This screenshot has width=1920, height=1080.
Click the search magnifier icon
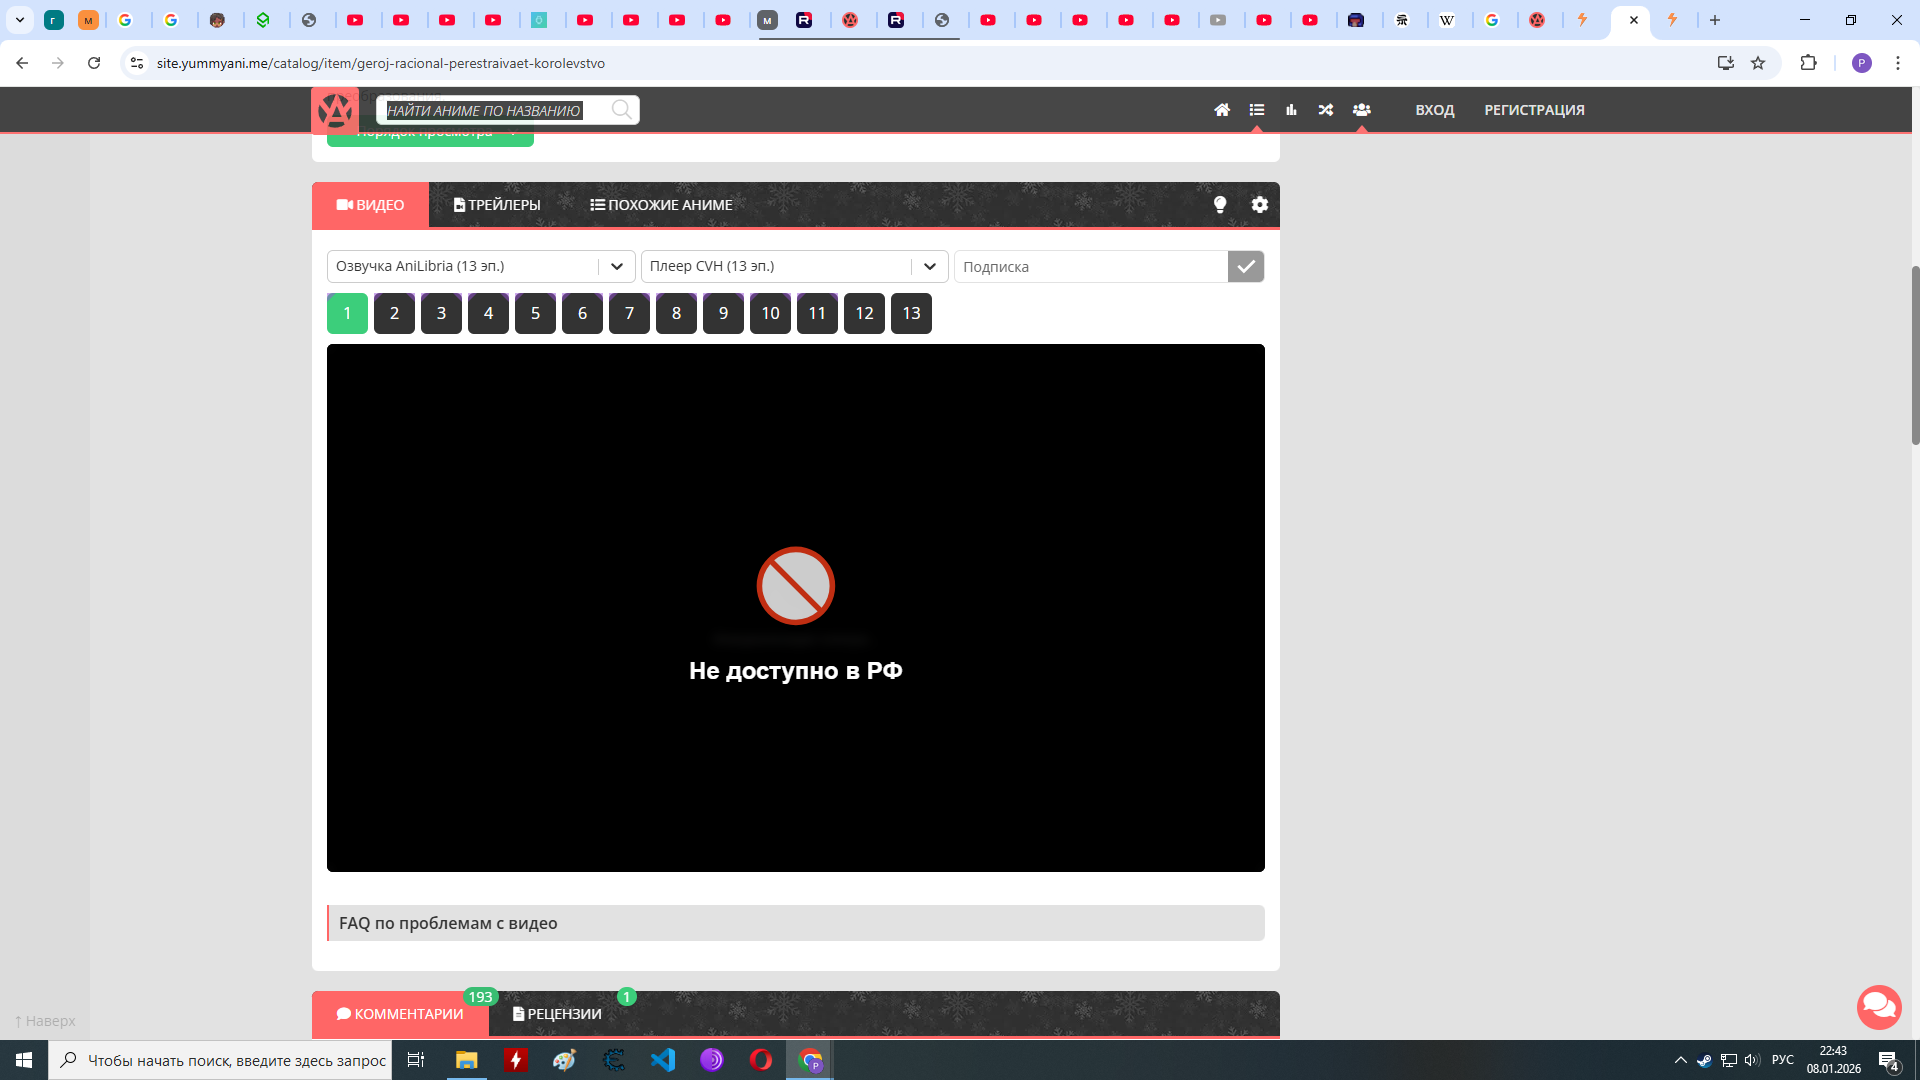point(621,110)
